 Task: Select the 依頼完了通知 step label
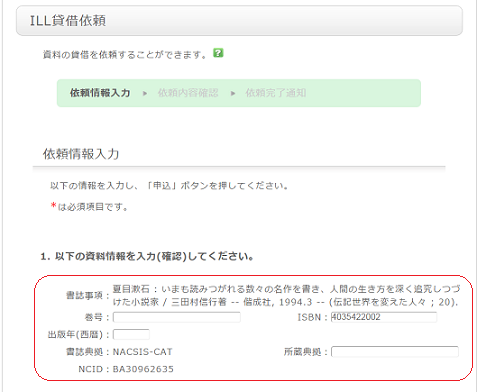point(276,93)
